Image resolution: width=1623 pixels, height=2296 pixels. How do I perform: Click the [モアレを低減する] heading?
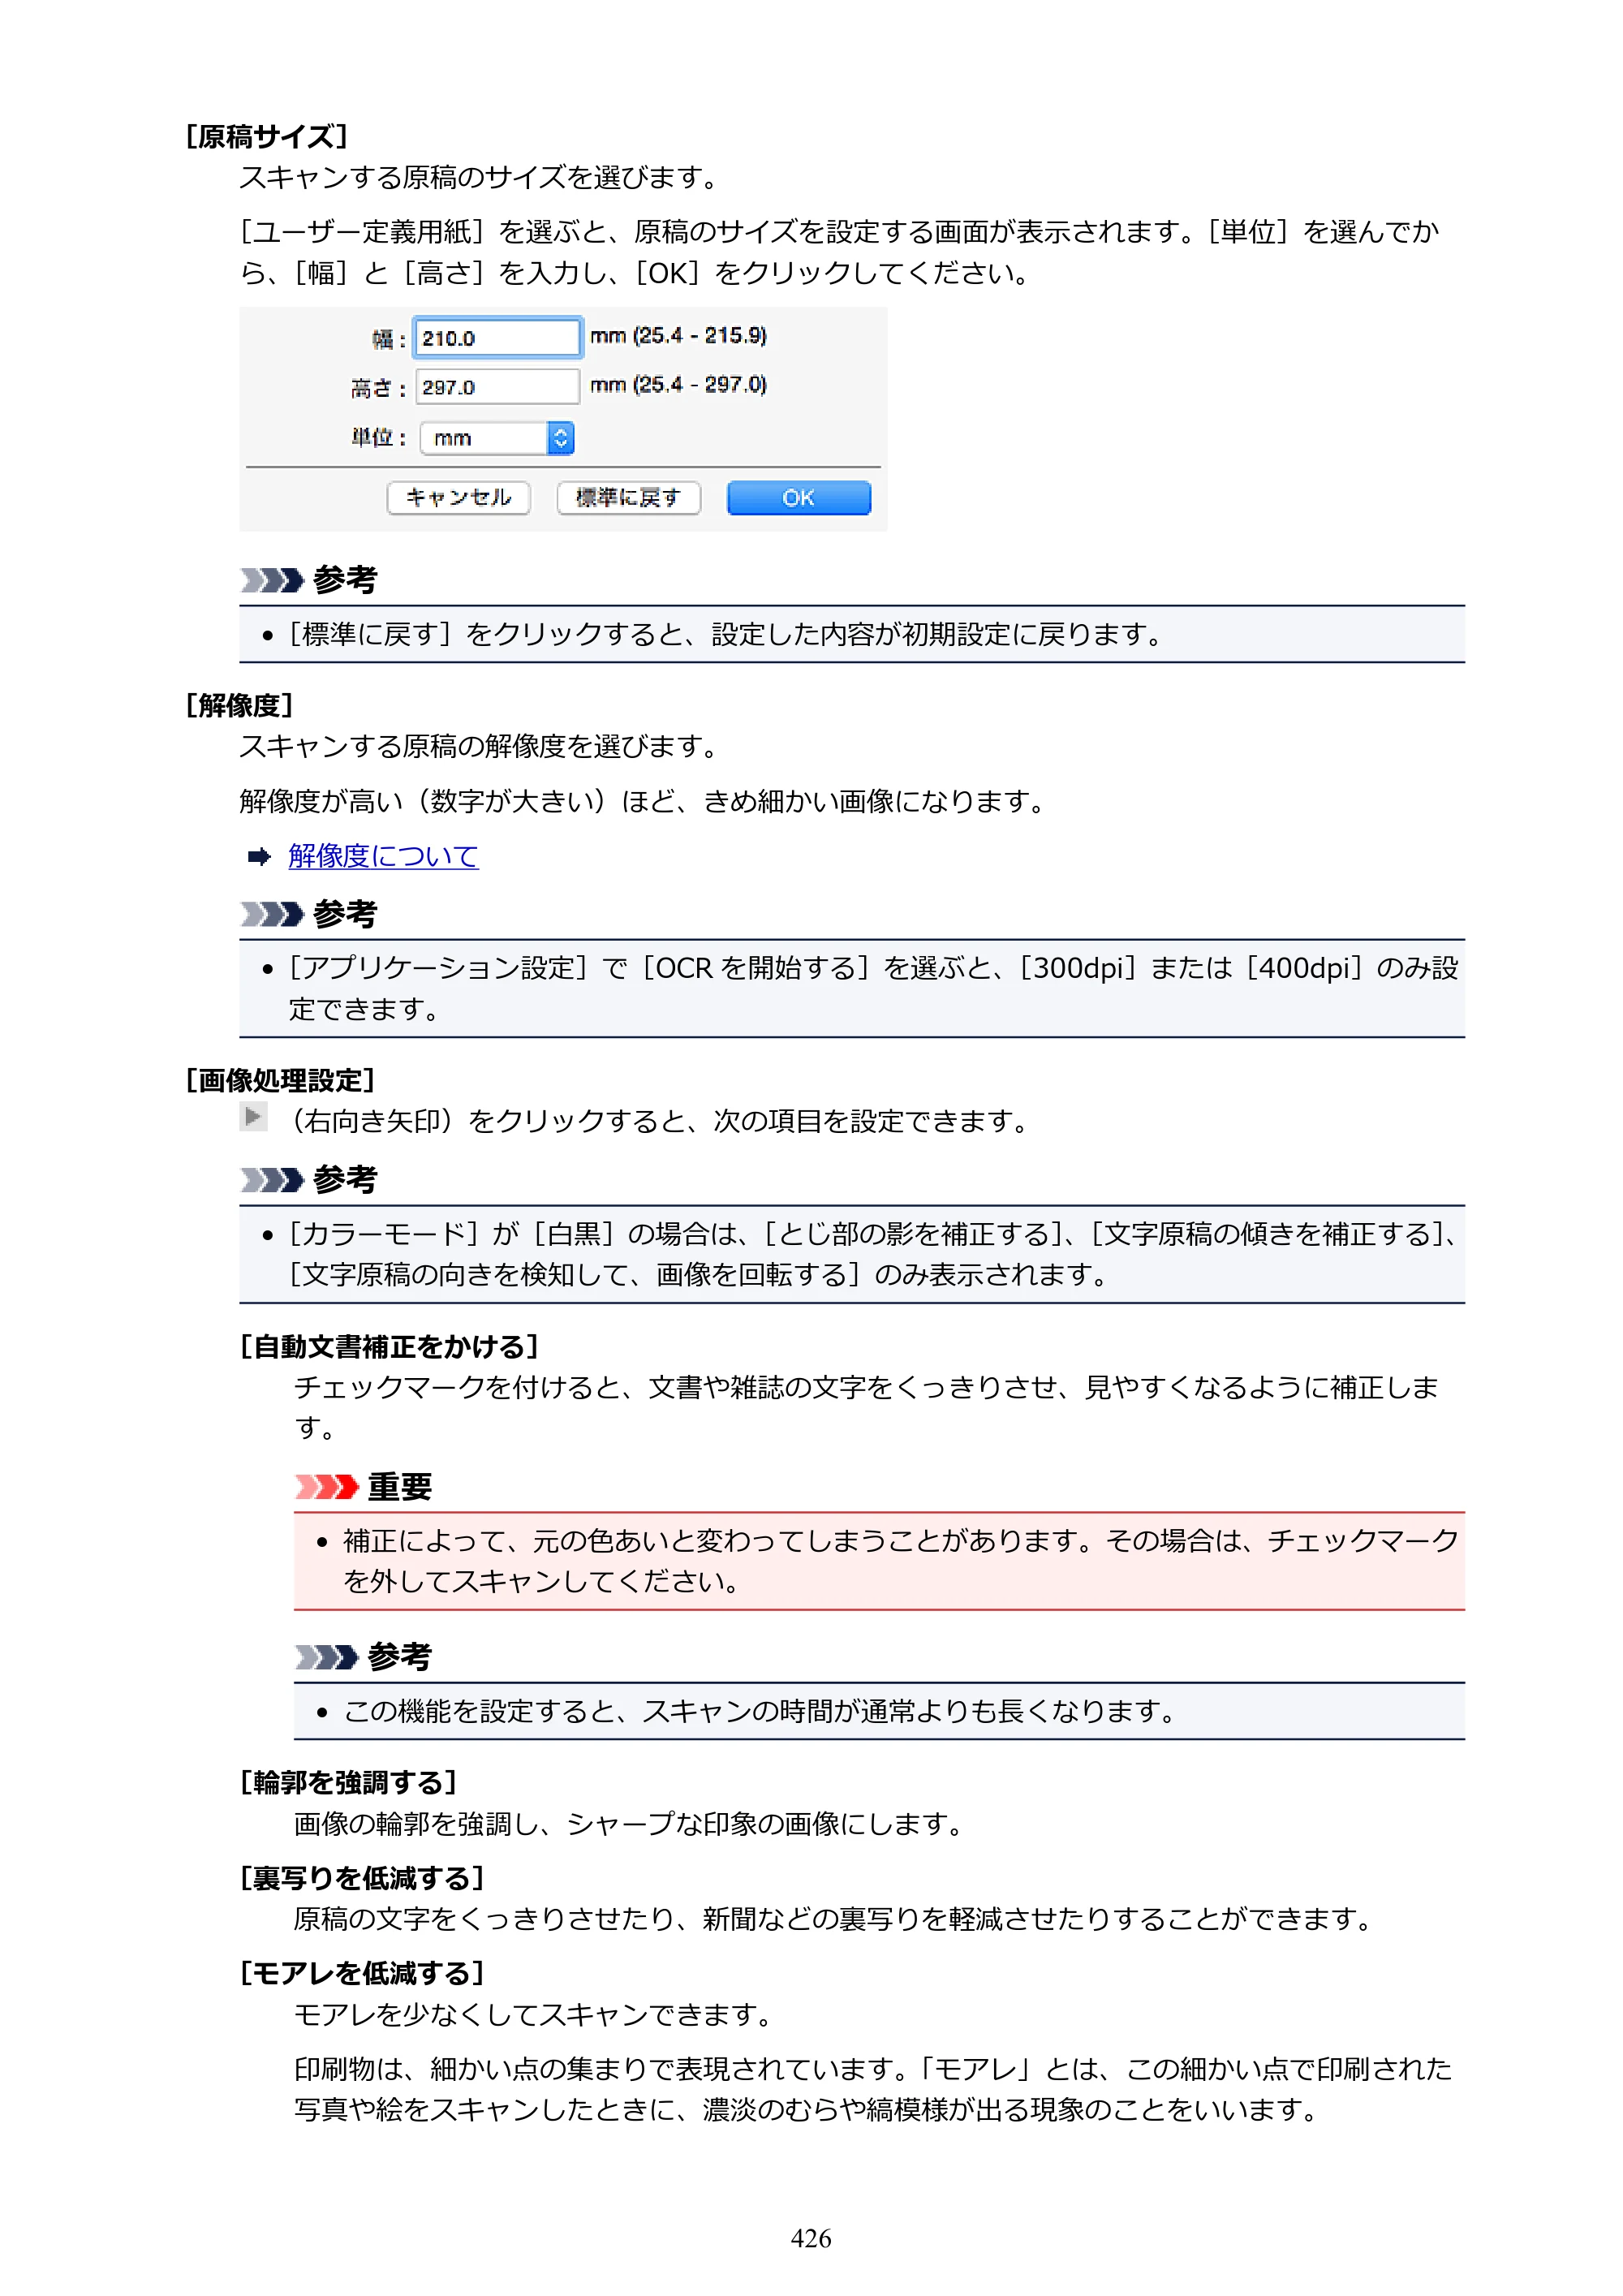[x=363, y=1973]
